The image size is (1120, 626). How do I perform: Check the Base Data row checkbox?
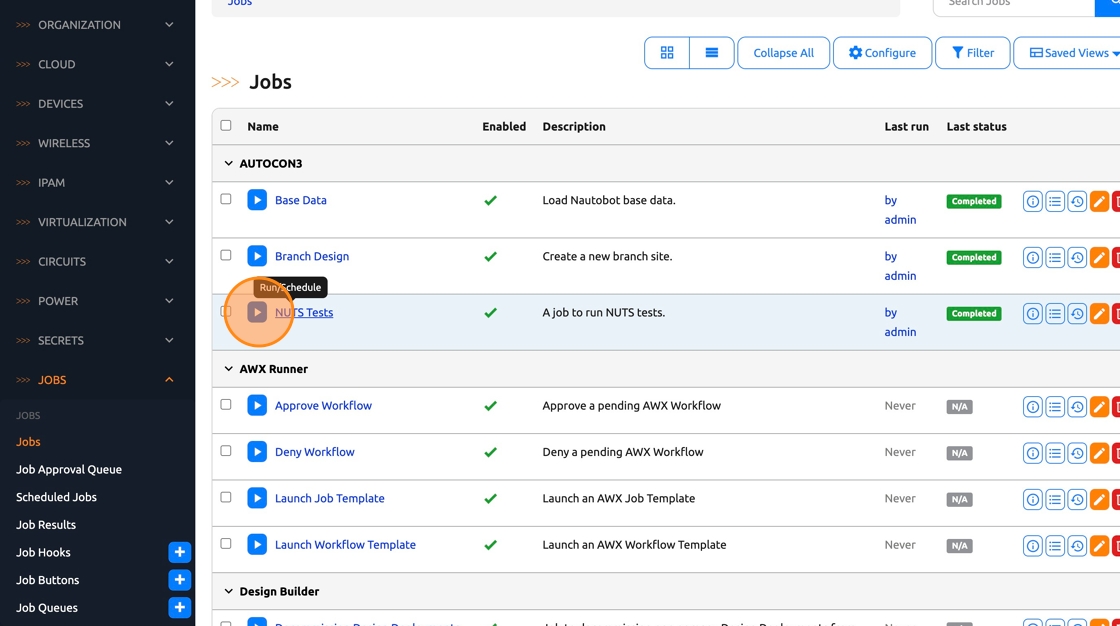(226, 199)
